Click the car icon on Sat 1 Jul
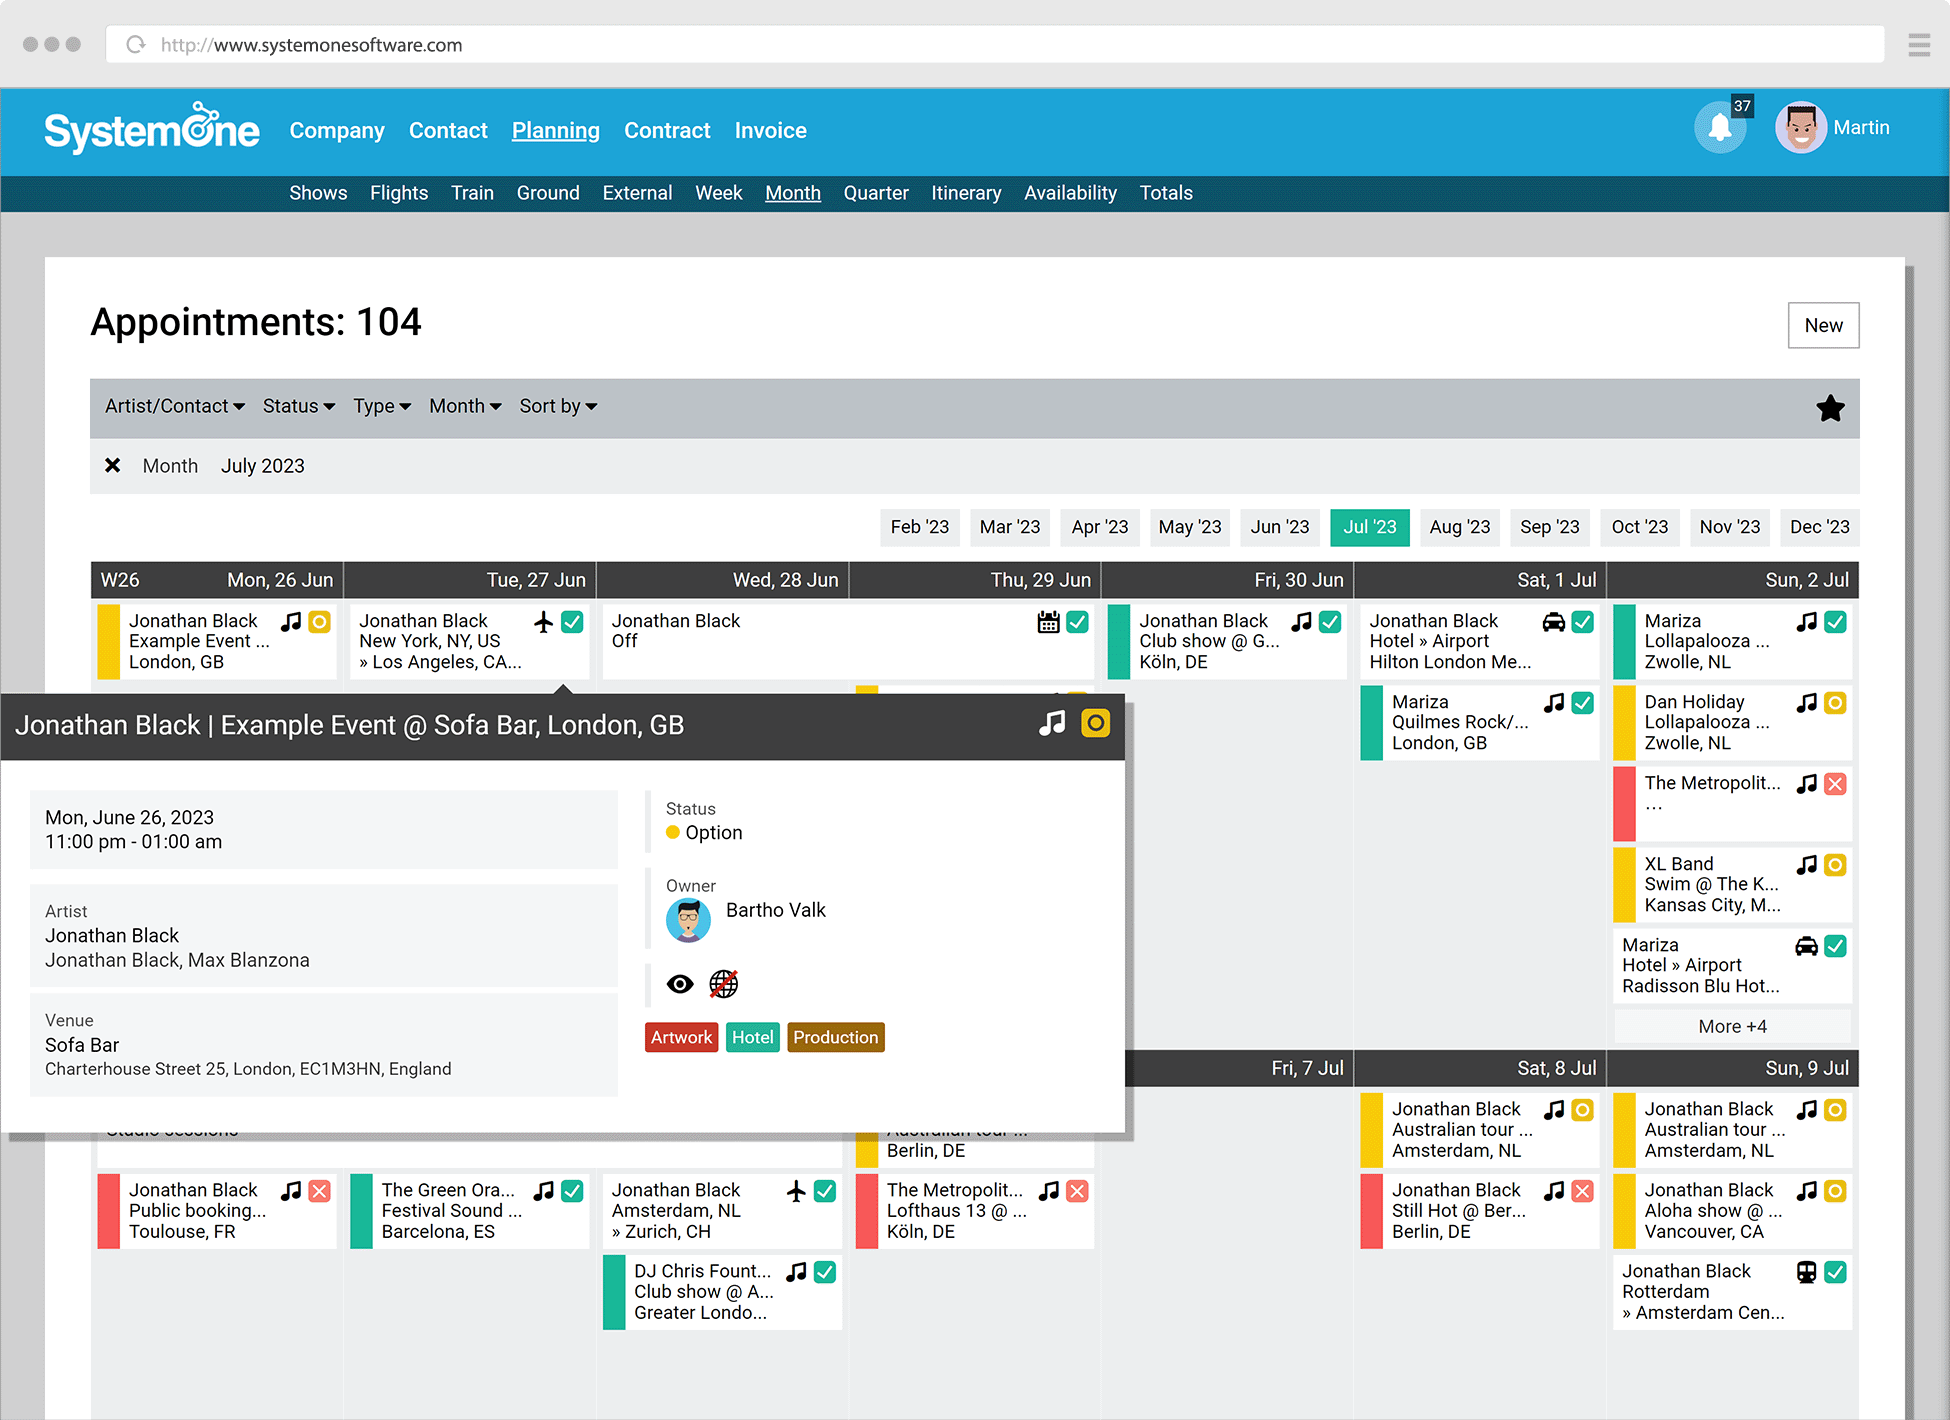The image size is (1950, 1420). (x=1553, y=622)
